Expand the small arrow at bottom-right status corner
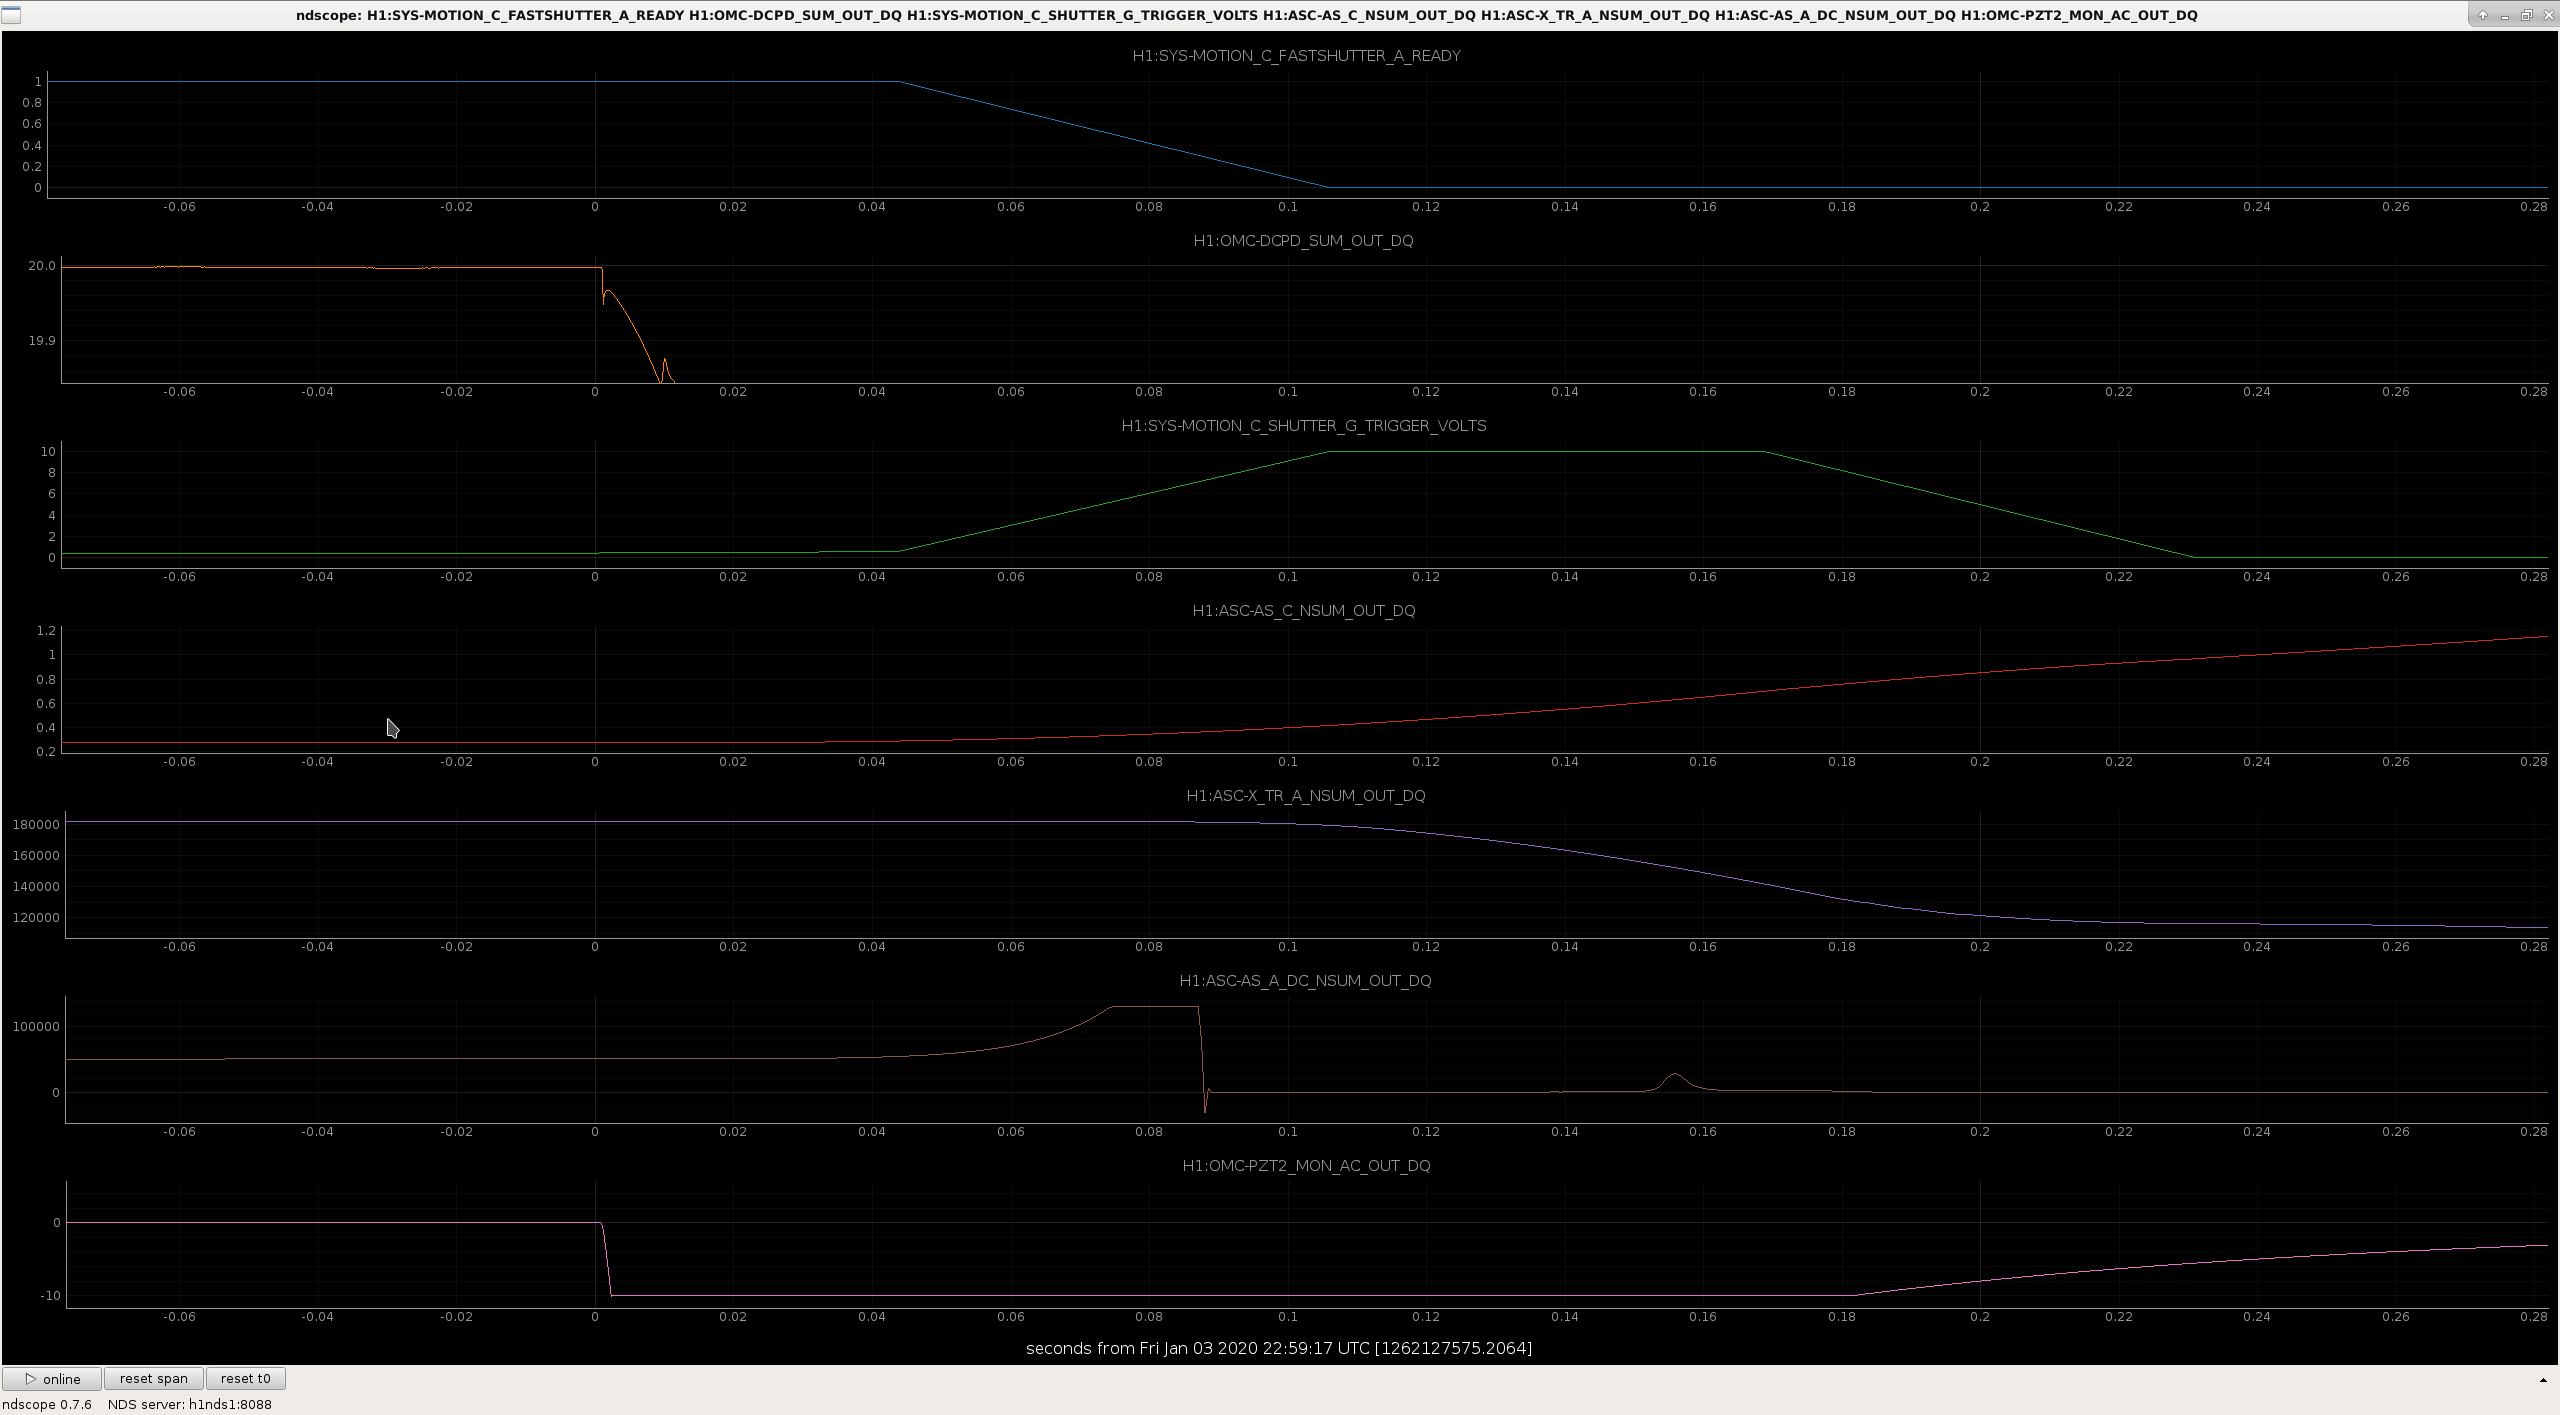Screen dimensions: 2560x1415 (x=2543, y=1380)
